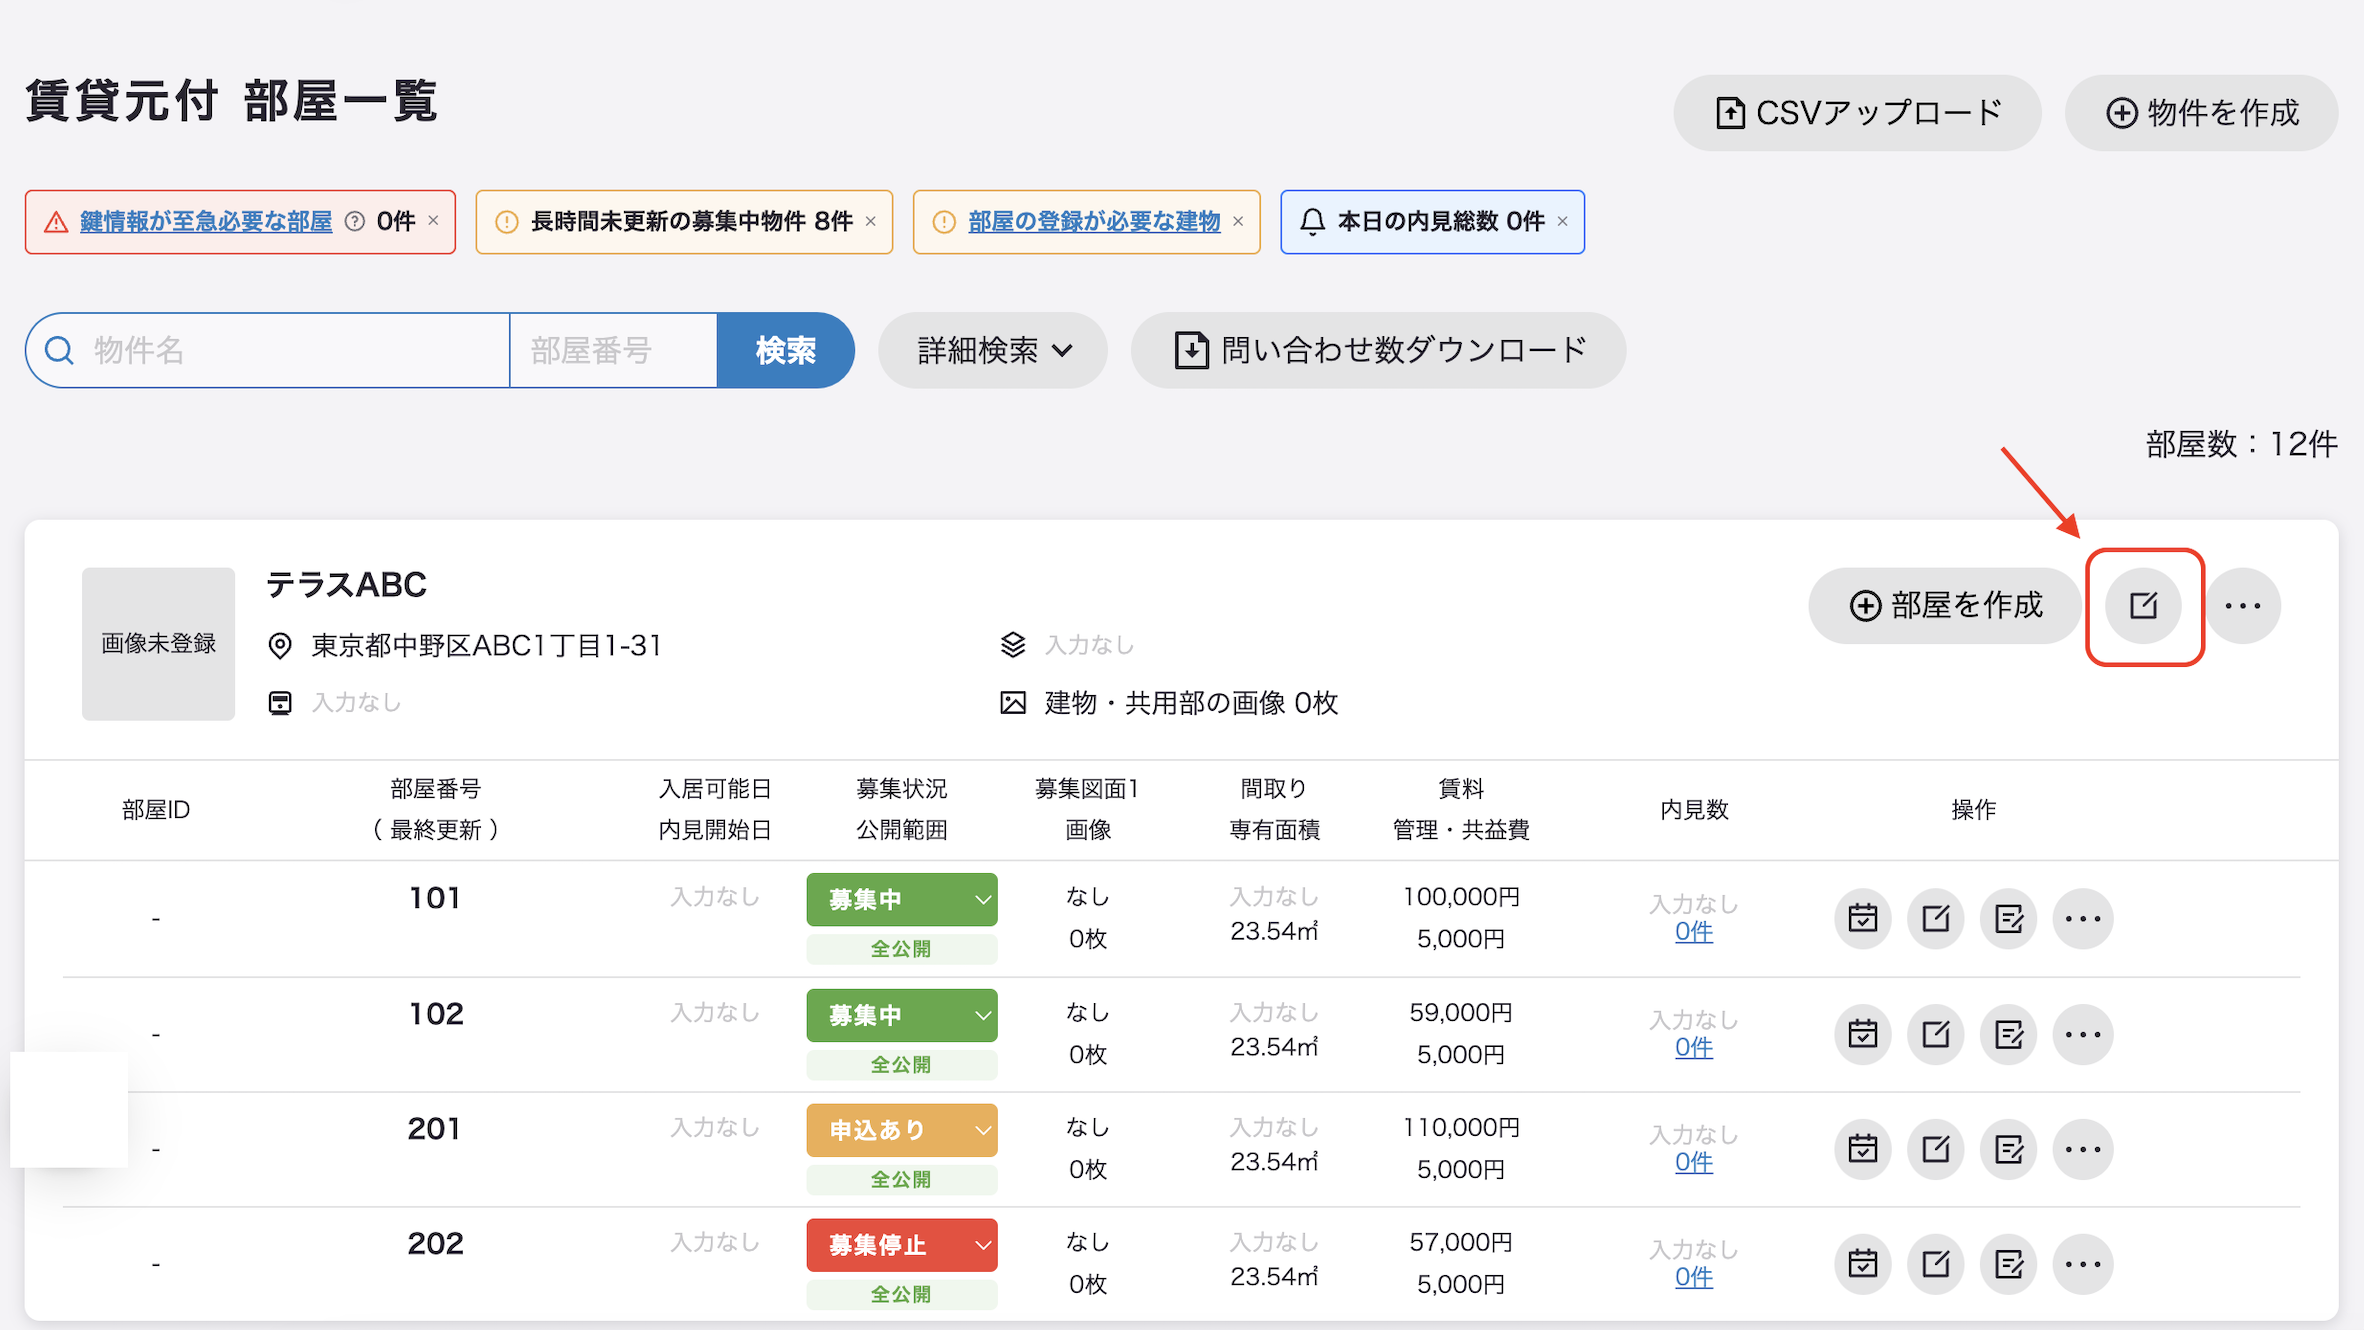The image size is (2364, 1330).
Task: Open note form icon for room 201
Action: click(2008, 1149)
